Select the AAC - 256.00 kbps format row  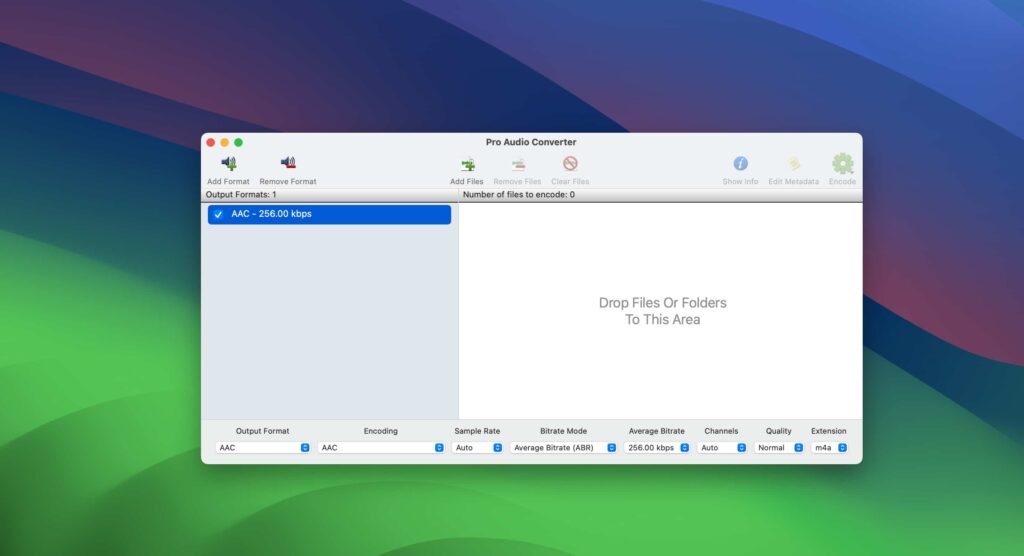pyautogui.click(x=329, y=214)
